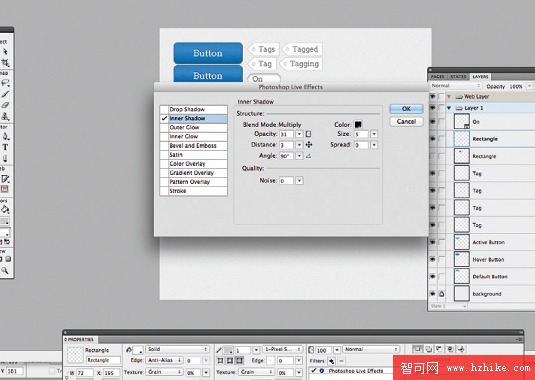Select Stroke in the effects list
The width and height of the screenshot is (535, 380).
(x=193, y=191)
